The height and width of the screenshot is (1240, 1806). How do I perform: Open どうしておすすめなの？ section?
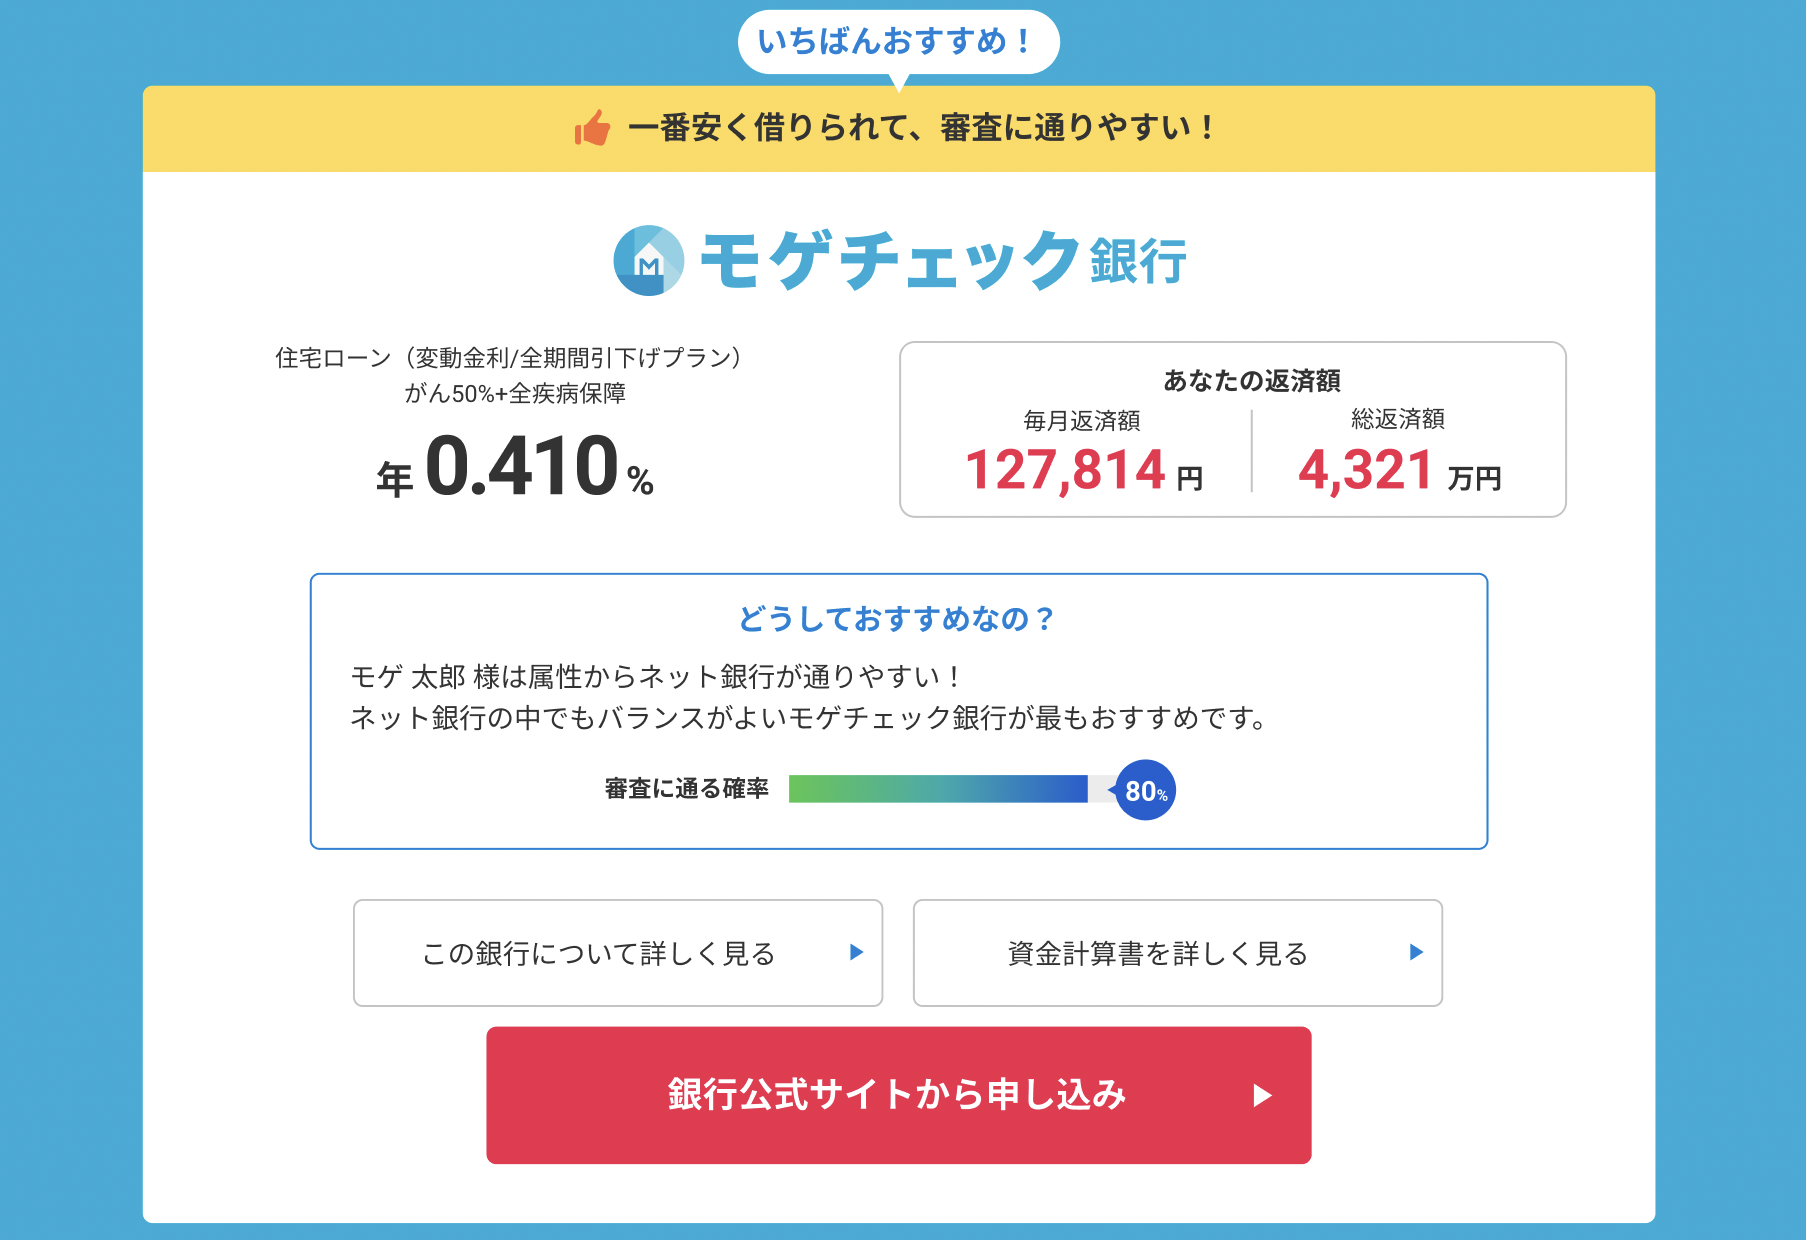pos(897,619)
